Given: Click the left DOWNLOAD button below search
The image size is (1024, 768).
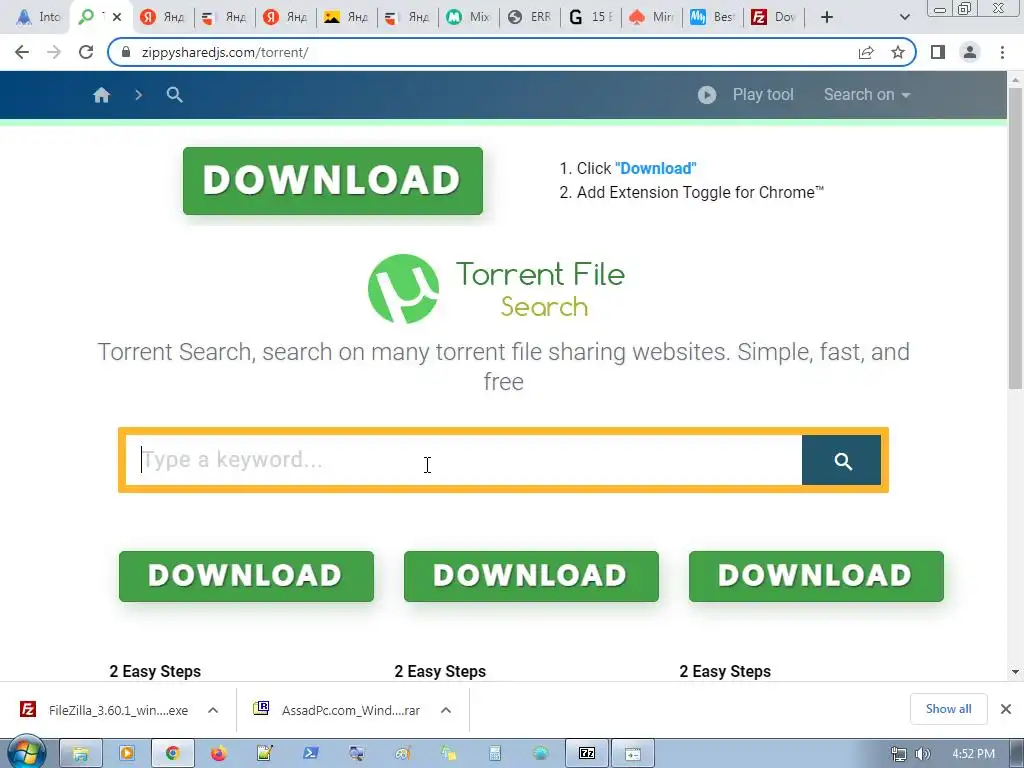Looking at the screenshot, I should (246, 576).
